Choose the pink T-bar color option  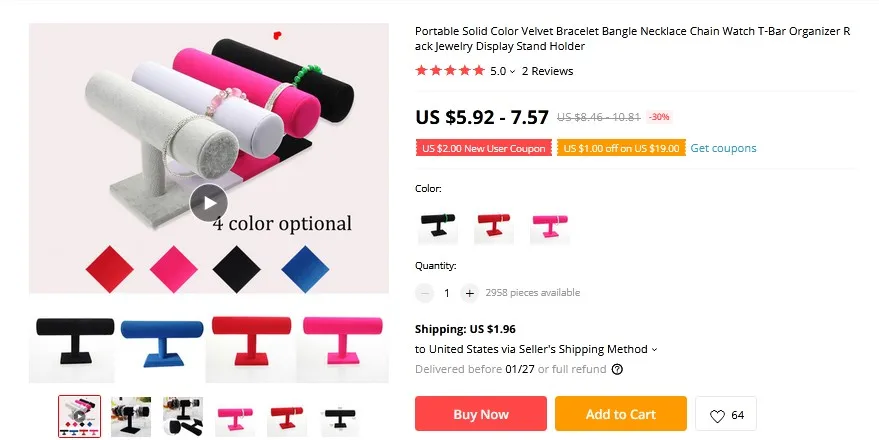(550, 227)
